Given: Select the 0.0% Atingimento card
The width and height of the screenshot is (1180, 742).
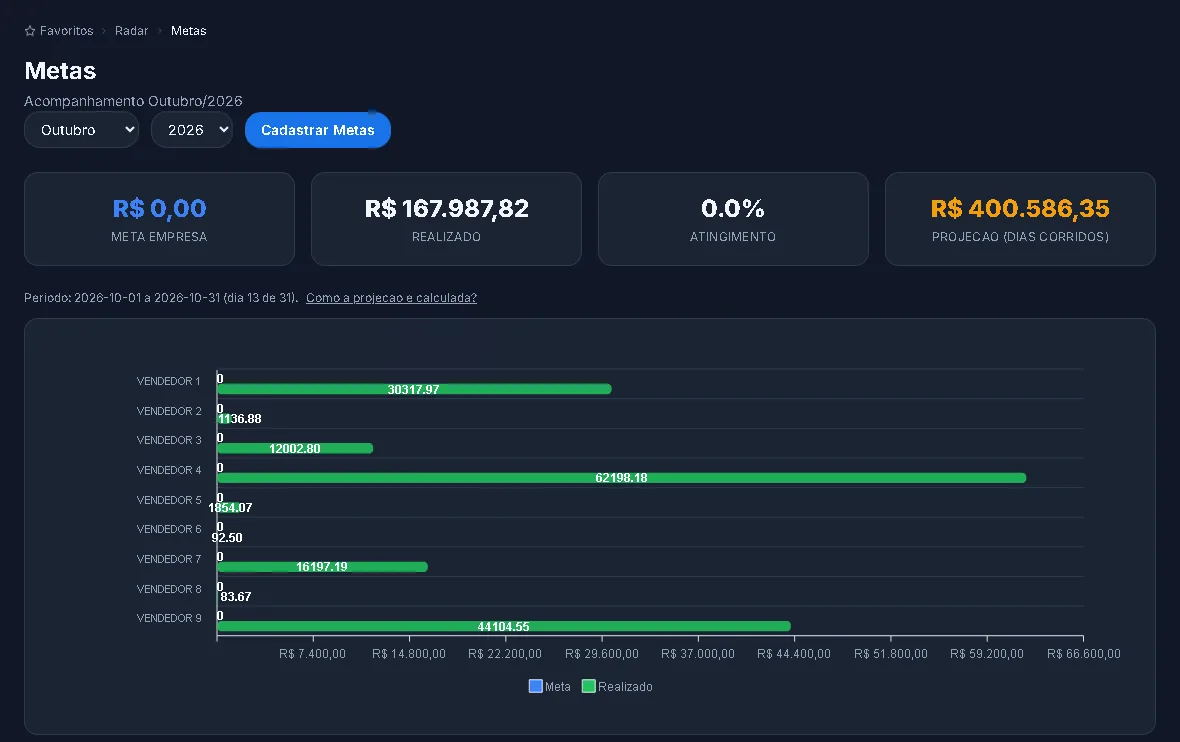Looking at the screenshot, I should (733, 219).
